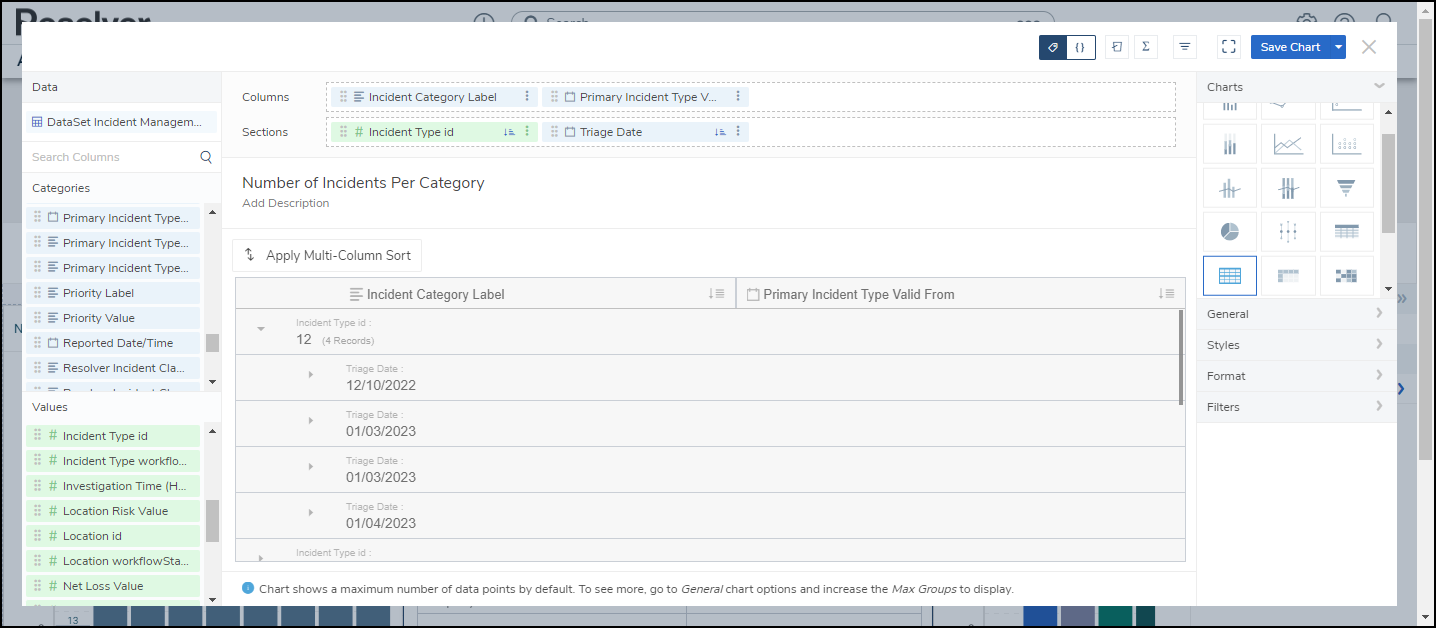Click sort icon on Triage Date chip

click(720, 132)
